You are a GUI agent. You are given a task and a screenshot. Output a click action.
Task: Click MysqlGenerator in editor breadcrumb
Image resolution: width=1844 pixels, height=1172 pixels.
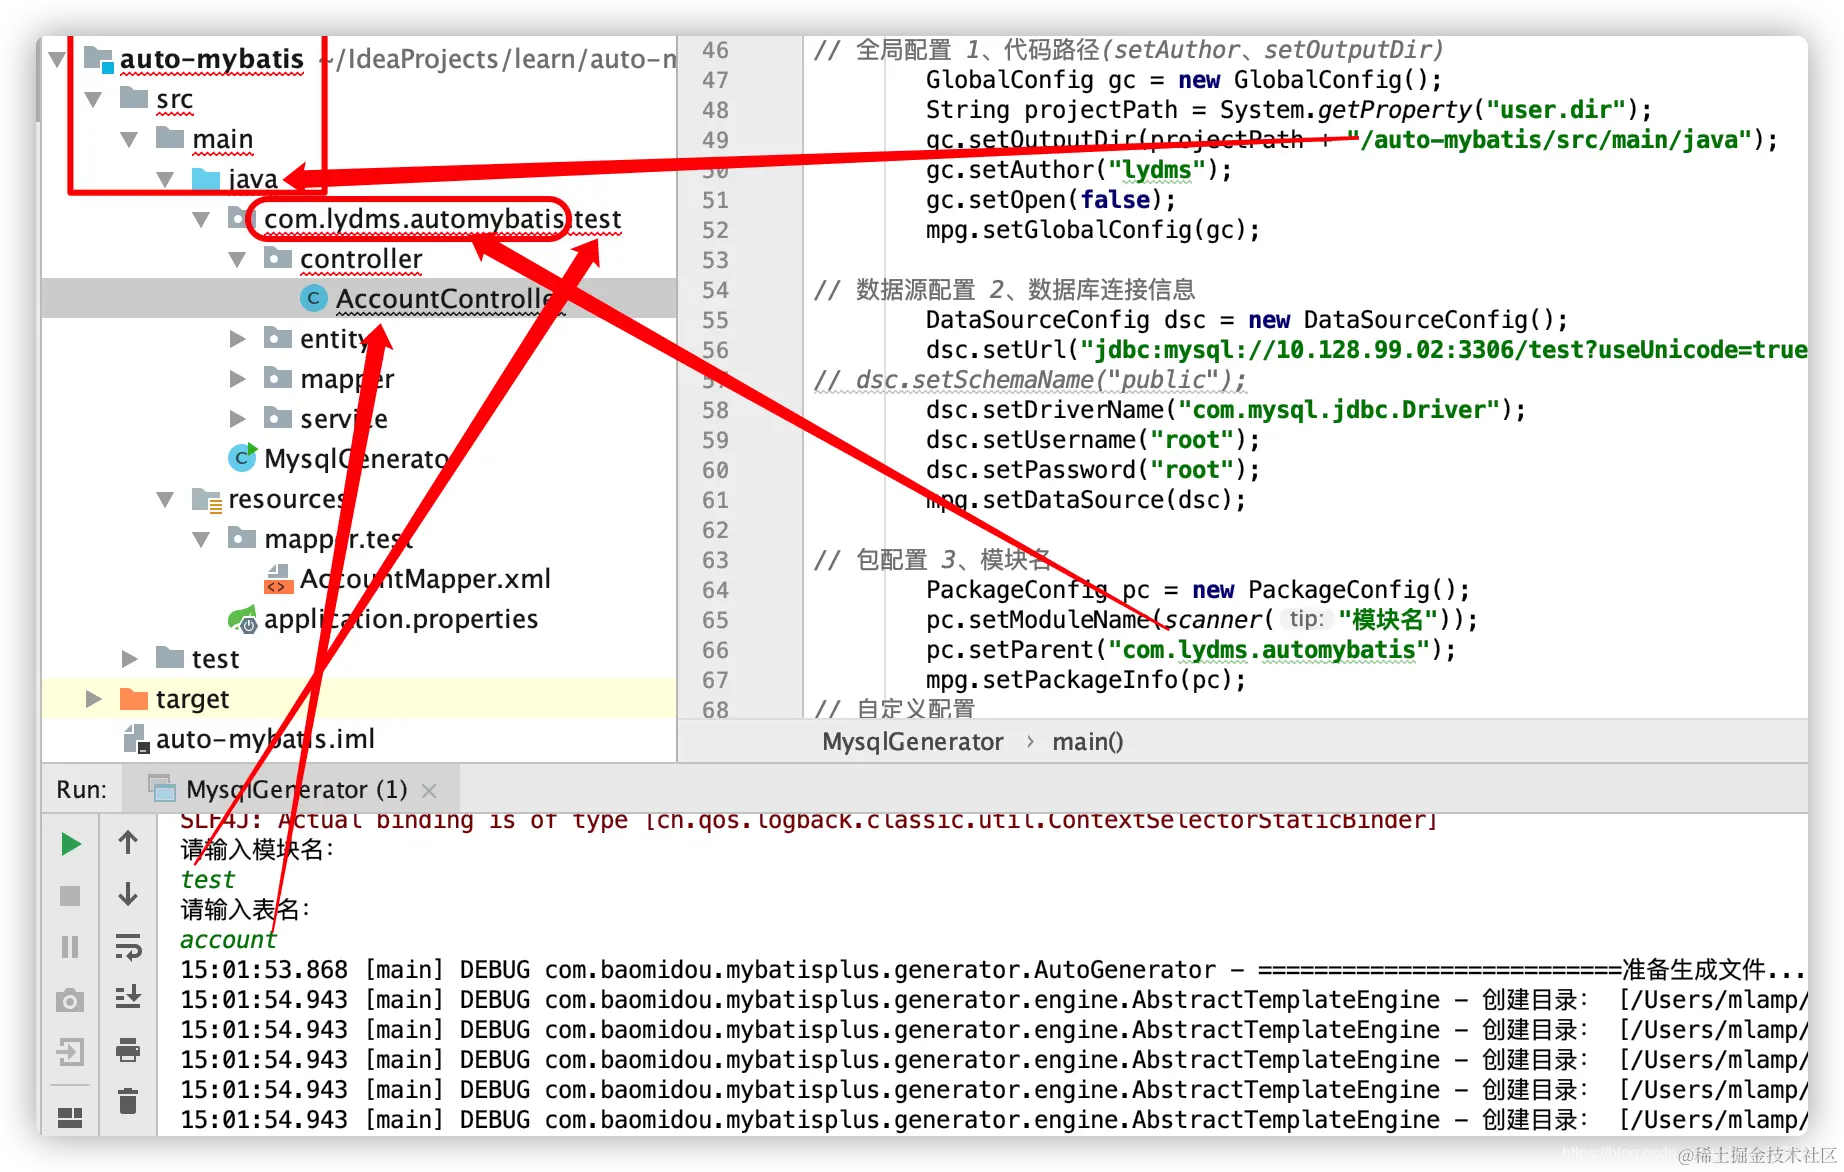click(912, 741)
